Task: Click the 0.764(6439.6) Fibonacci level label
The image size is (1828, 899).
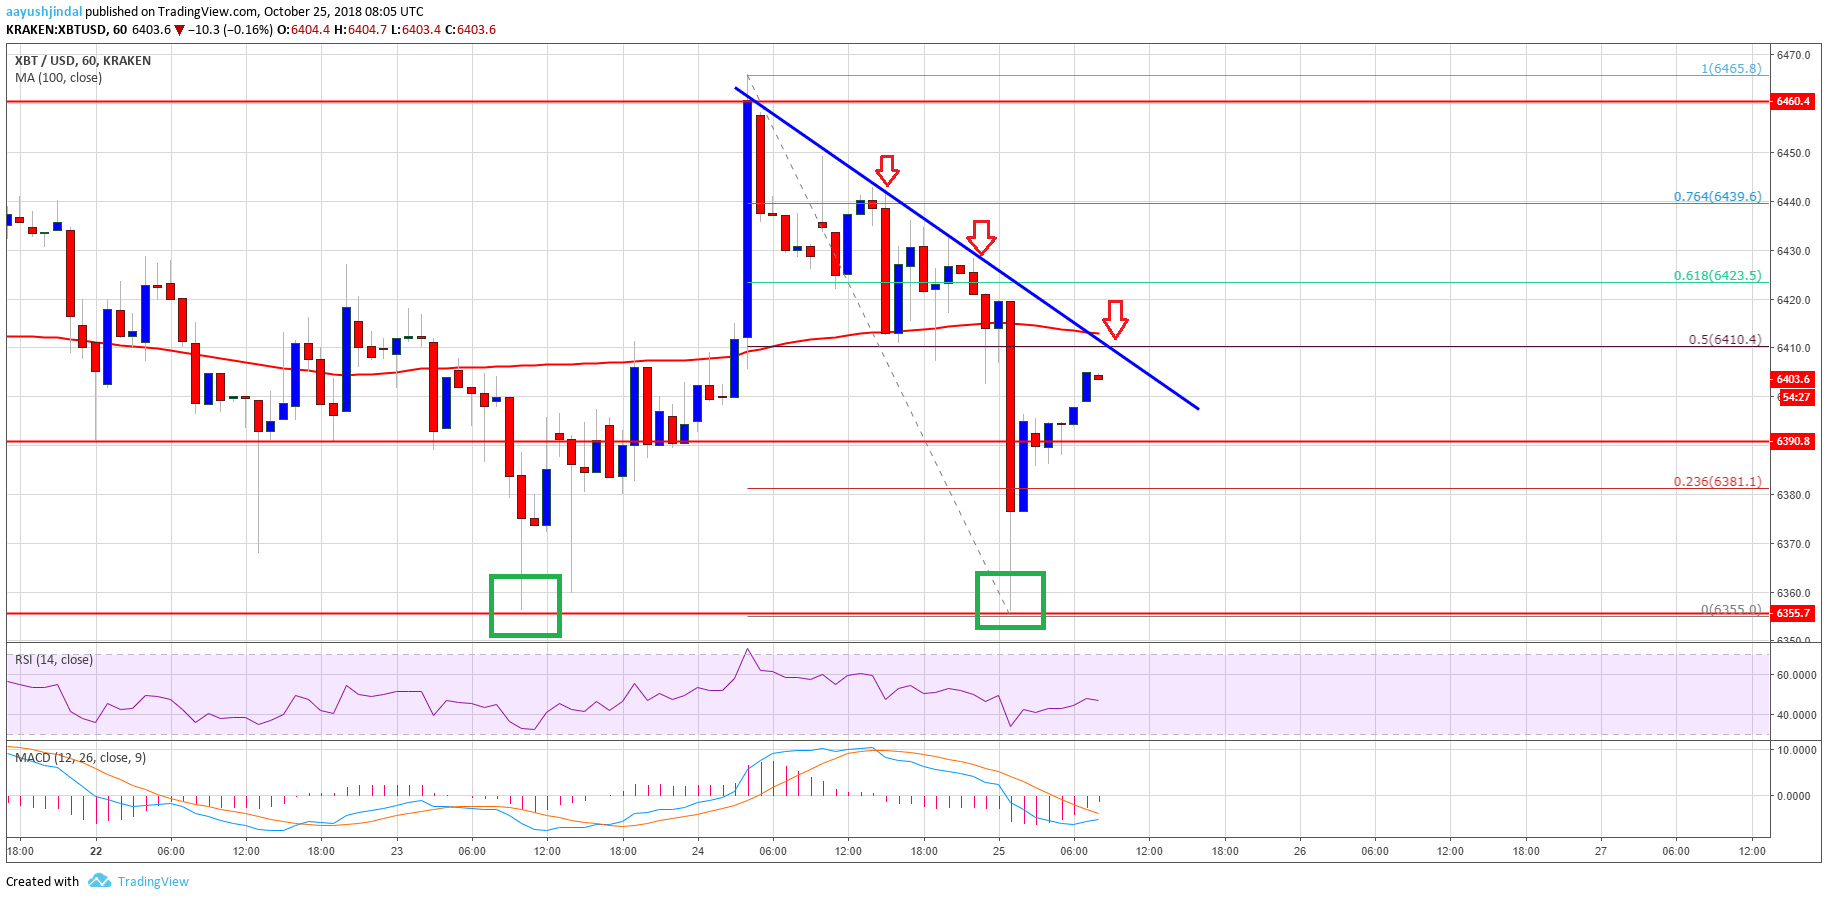Action: 1718,197
